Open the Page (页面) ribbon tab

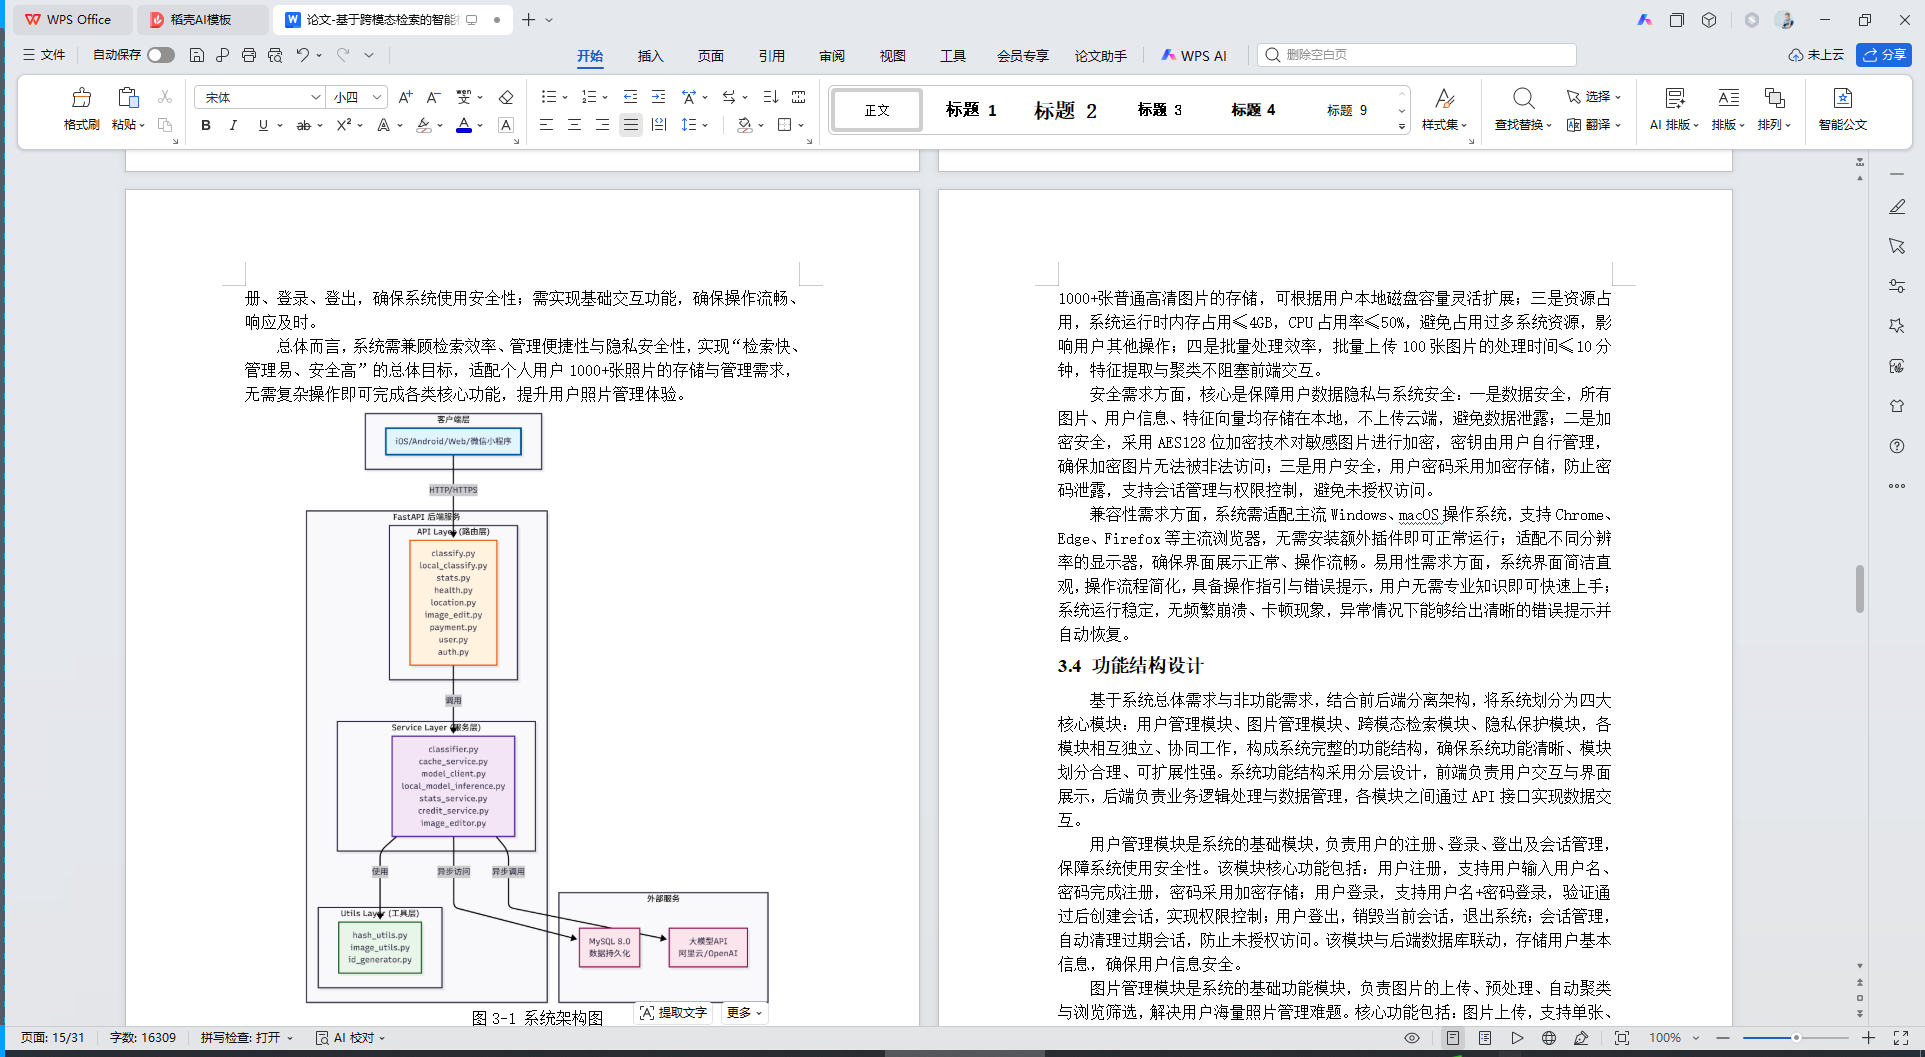(711, 56)
